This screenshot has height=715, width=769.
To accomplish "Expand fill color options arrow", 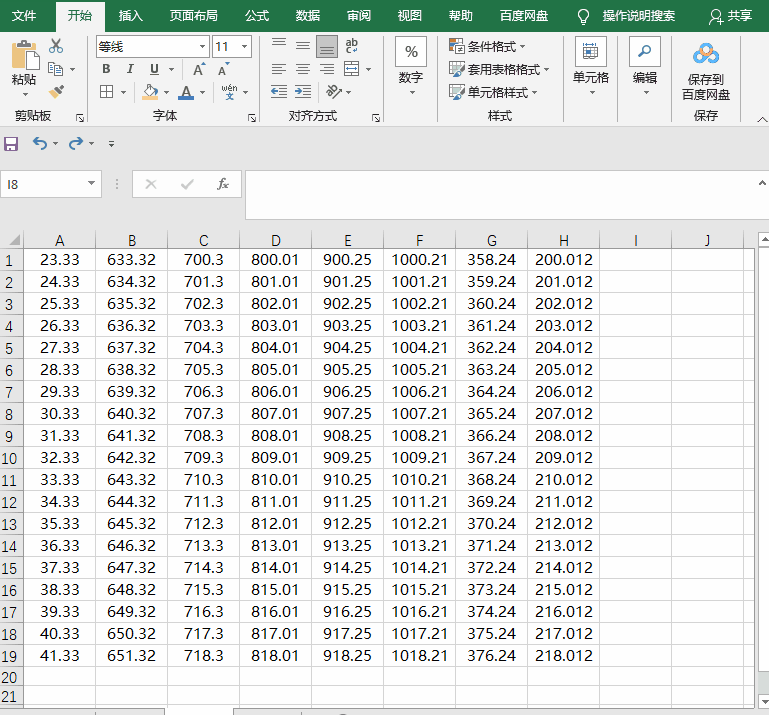I will pyautogui.click(x=166, y=92).
